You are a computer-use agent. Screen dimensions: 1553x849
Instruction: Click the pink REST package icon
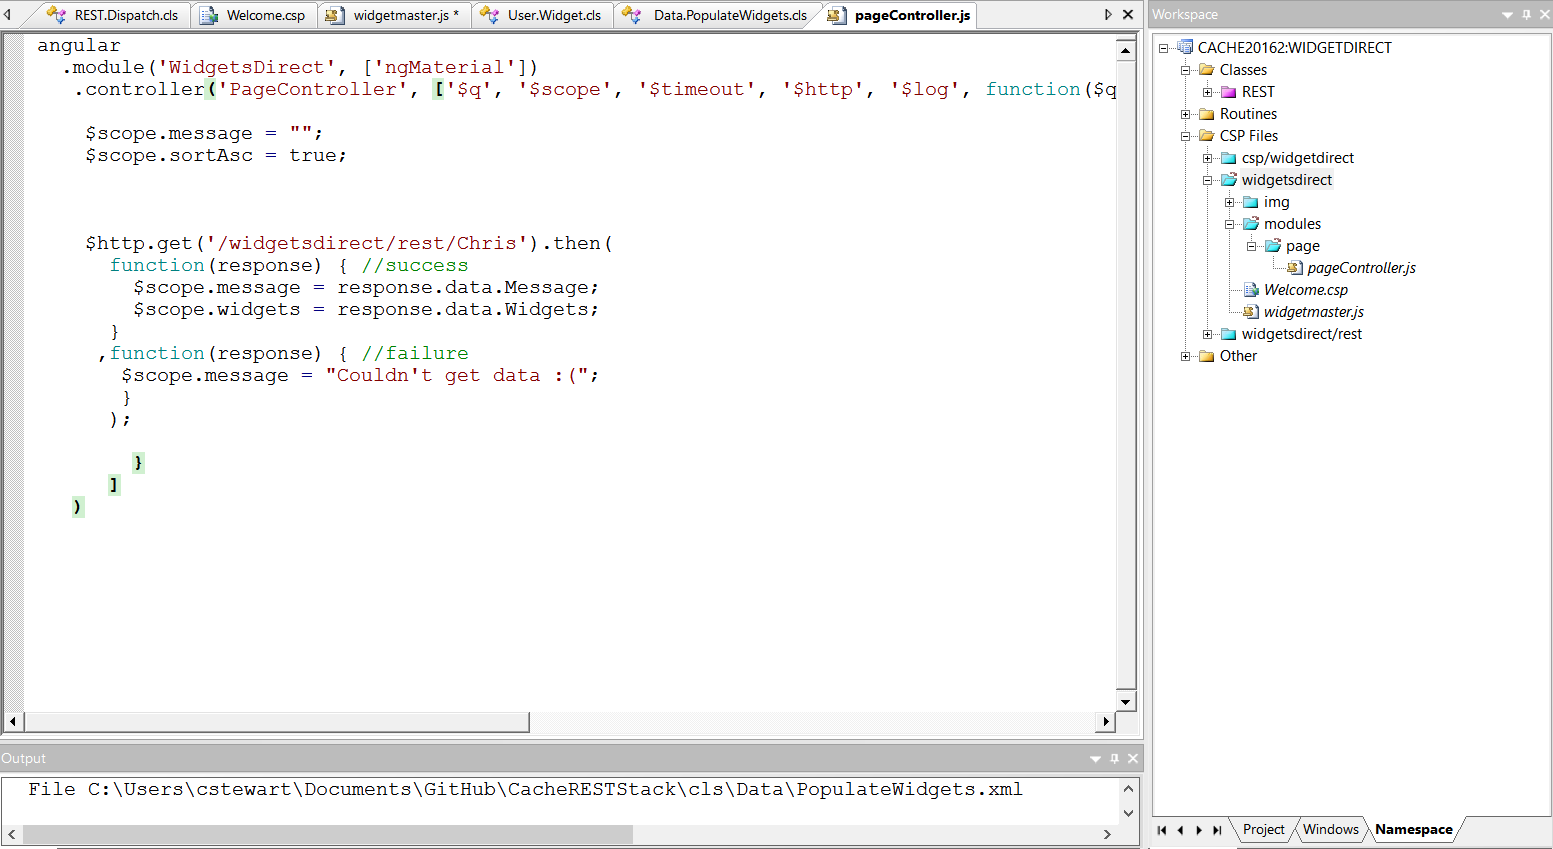pos(1229,92)
